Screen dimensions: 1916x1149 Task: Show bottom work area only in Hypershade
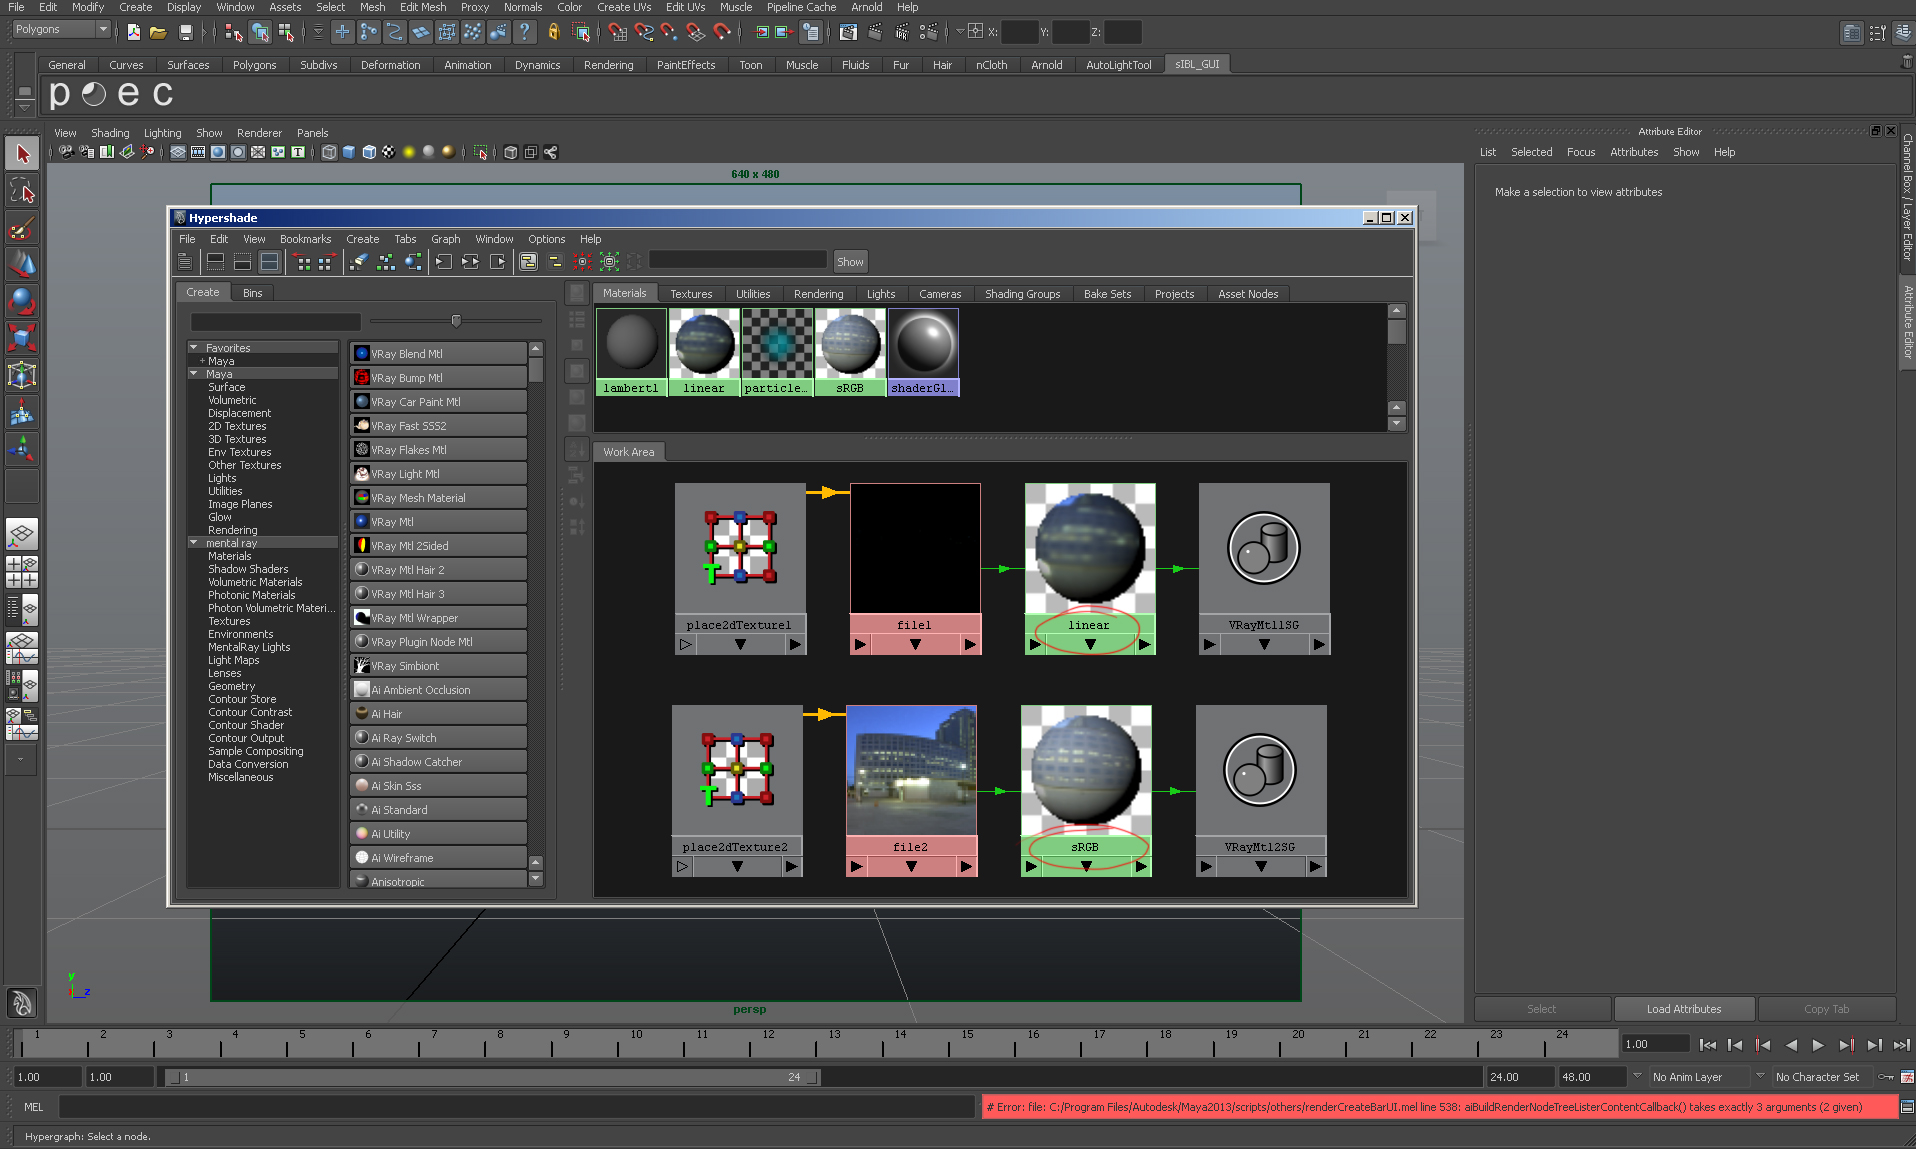click(242, 262)
